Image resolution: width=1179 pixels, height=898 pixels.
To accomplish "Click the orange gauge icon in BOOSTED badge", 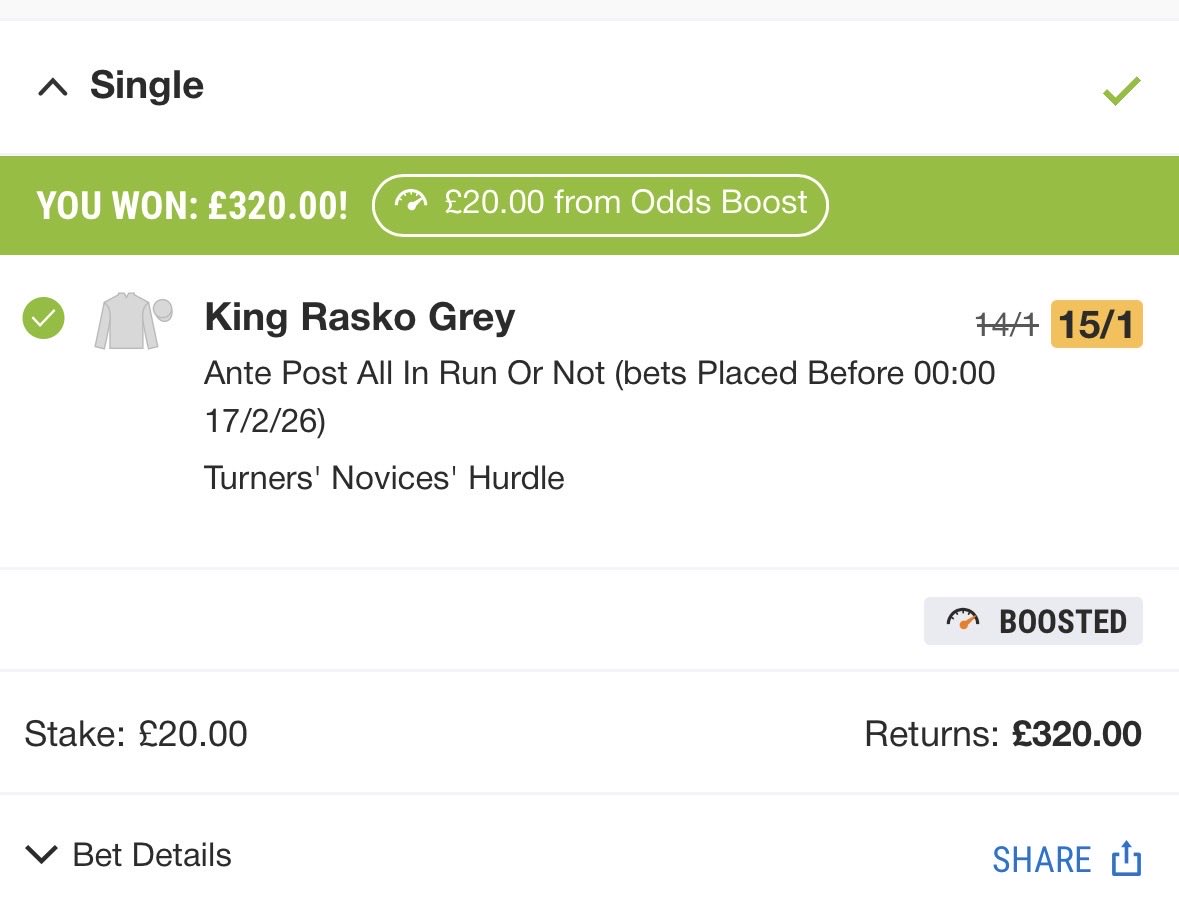I will 963,621.
